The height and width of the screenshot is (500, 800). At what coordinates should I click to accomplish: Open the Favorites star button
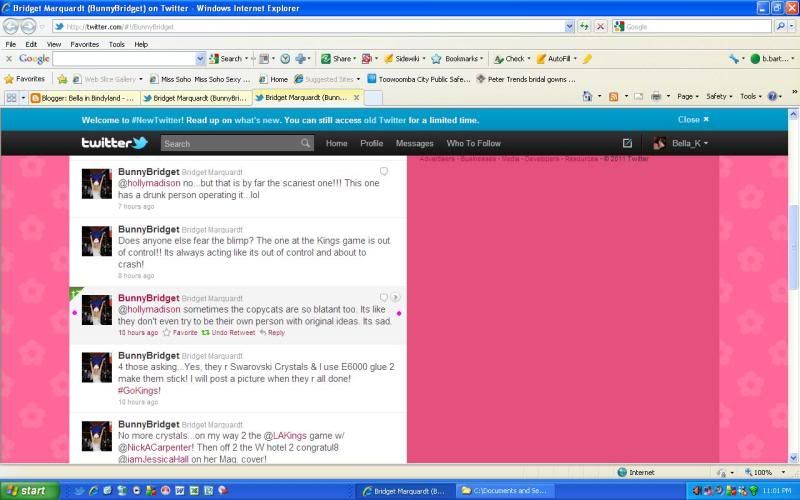click(x=24, y=79)
